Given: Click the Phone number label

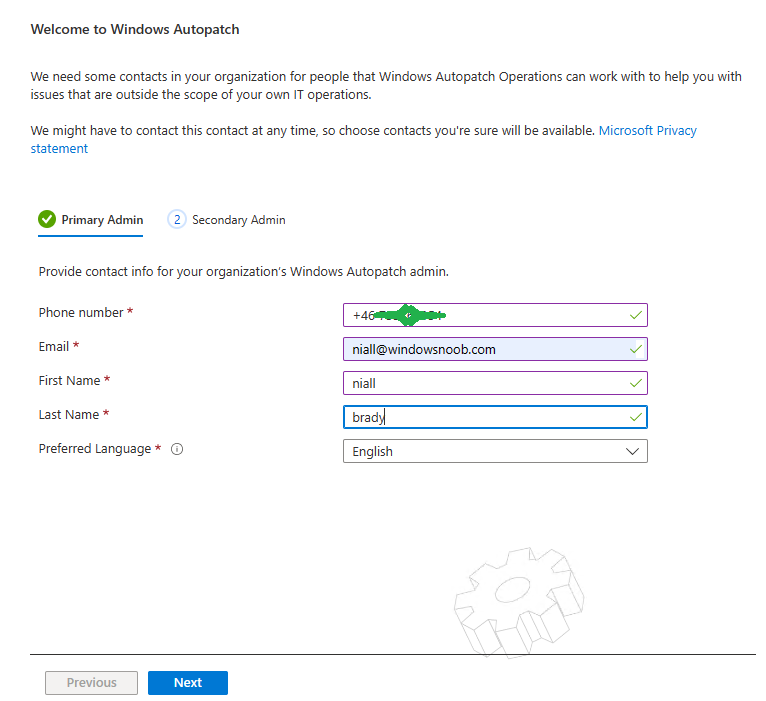Looking at the screenshot, I should (x=81, y=313).
